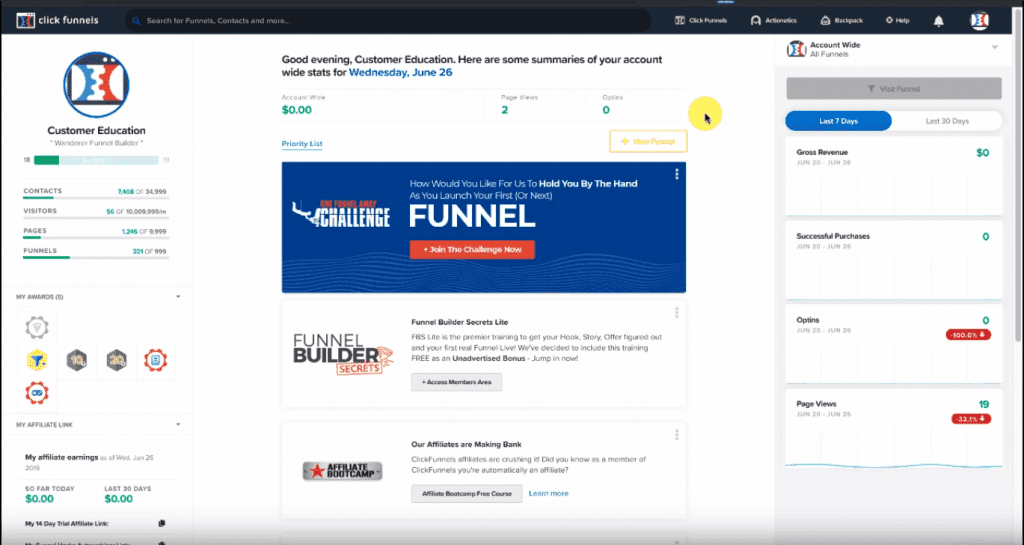Focus the Search for Funnels, Contacts field

click(x=387, y=21)
